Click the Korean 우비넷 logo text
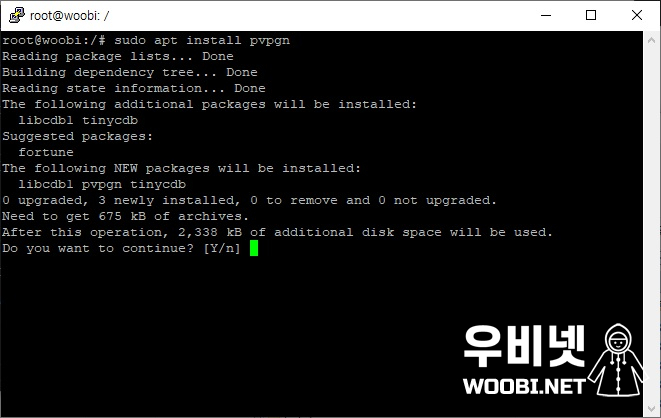This screenshot has width=661, height=418. [524, 346]
